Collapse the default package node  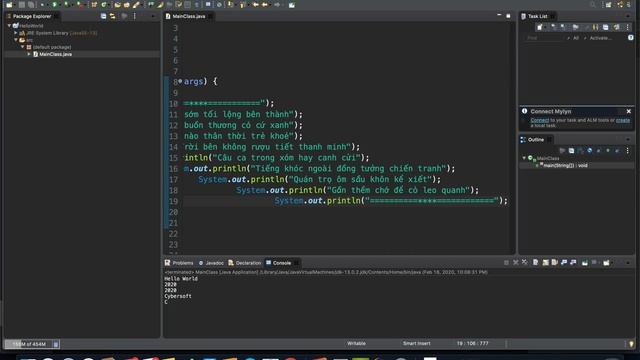(22, 47)
